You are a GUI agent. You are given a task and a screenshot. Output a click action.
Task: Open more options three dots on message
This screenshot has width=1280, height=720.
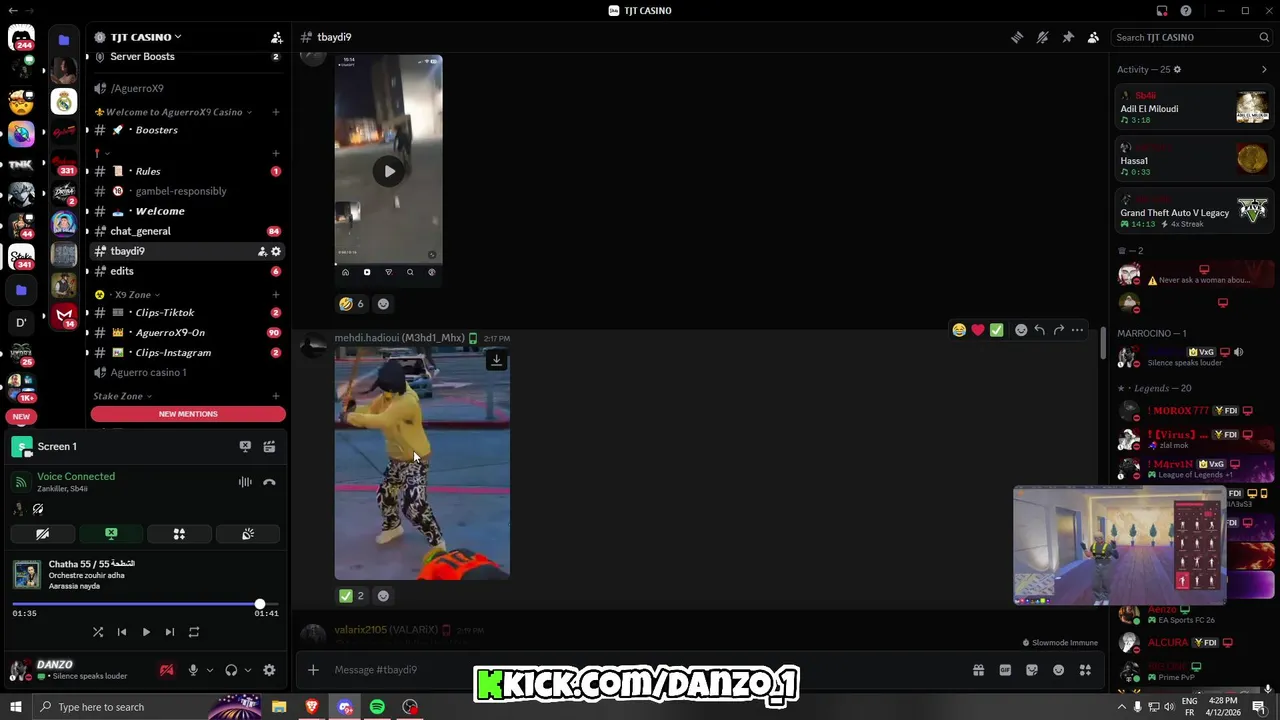[1077, 330]
